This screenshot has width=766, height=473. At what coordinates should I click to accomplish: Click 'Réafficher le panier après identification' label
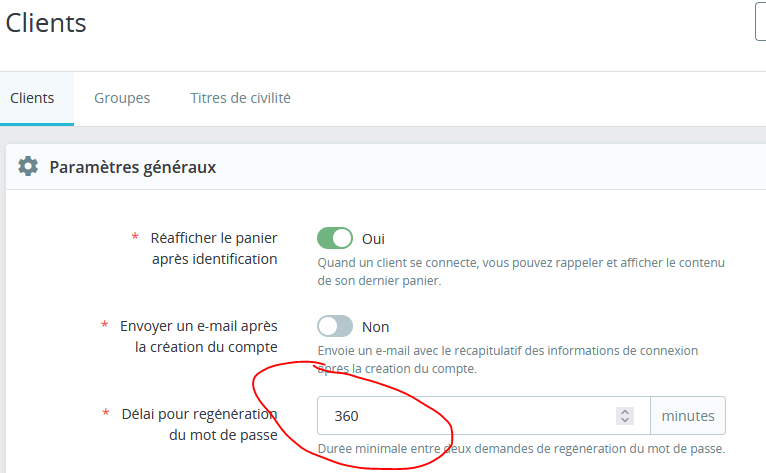[213, 248]
